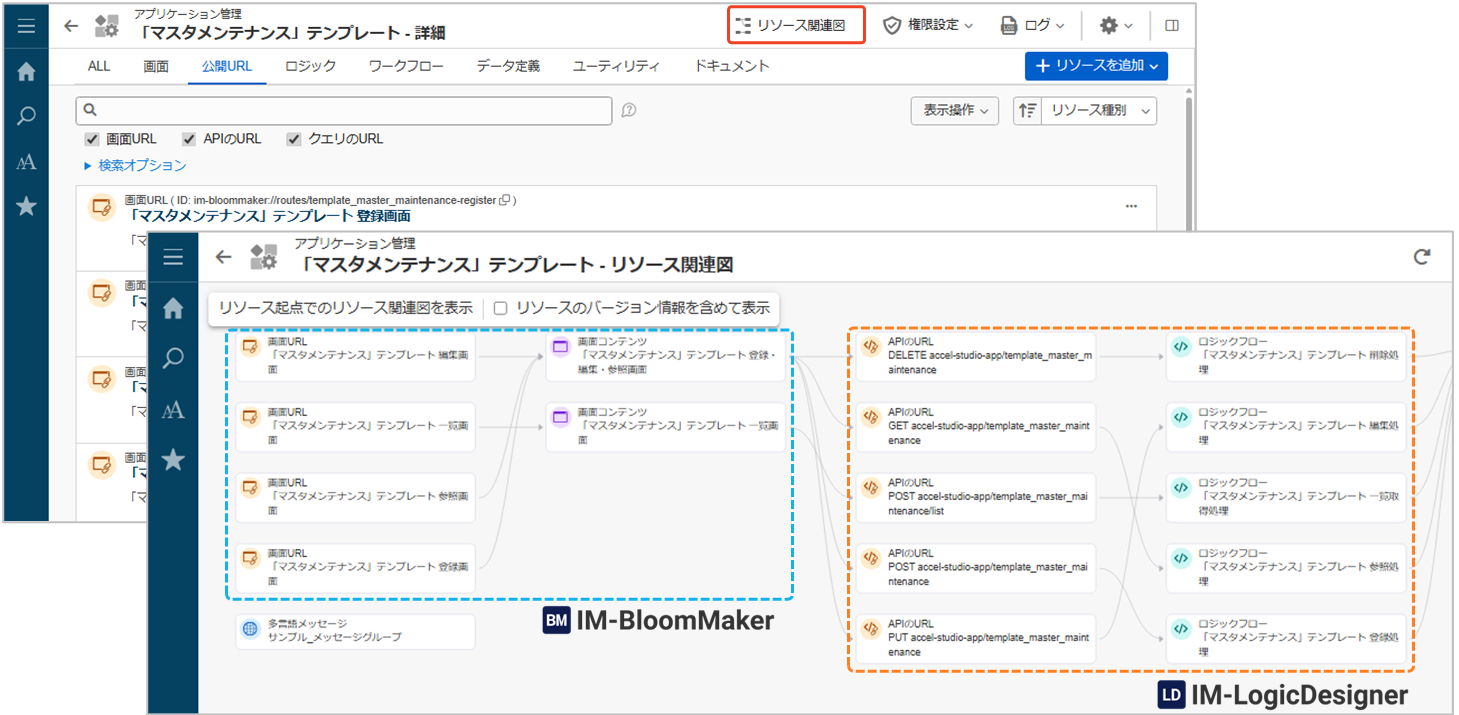
Task: Toggle the APIのURL checkbox
Action: (189, 139)
